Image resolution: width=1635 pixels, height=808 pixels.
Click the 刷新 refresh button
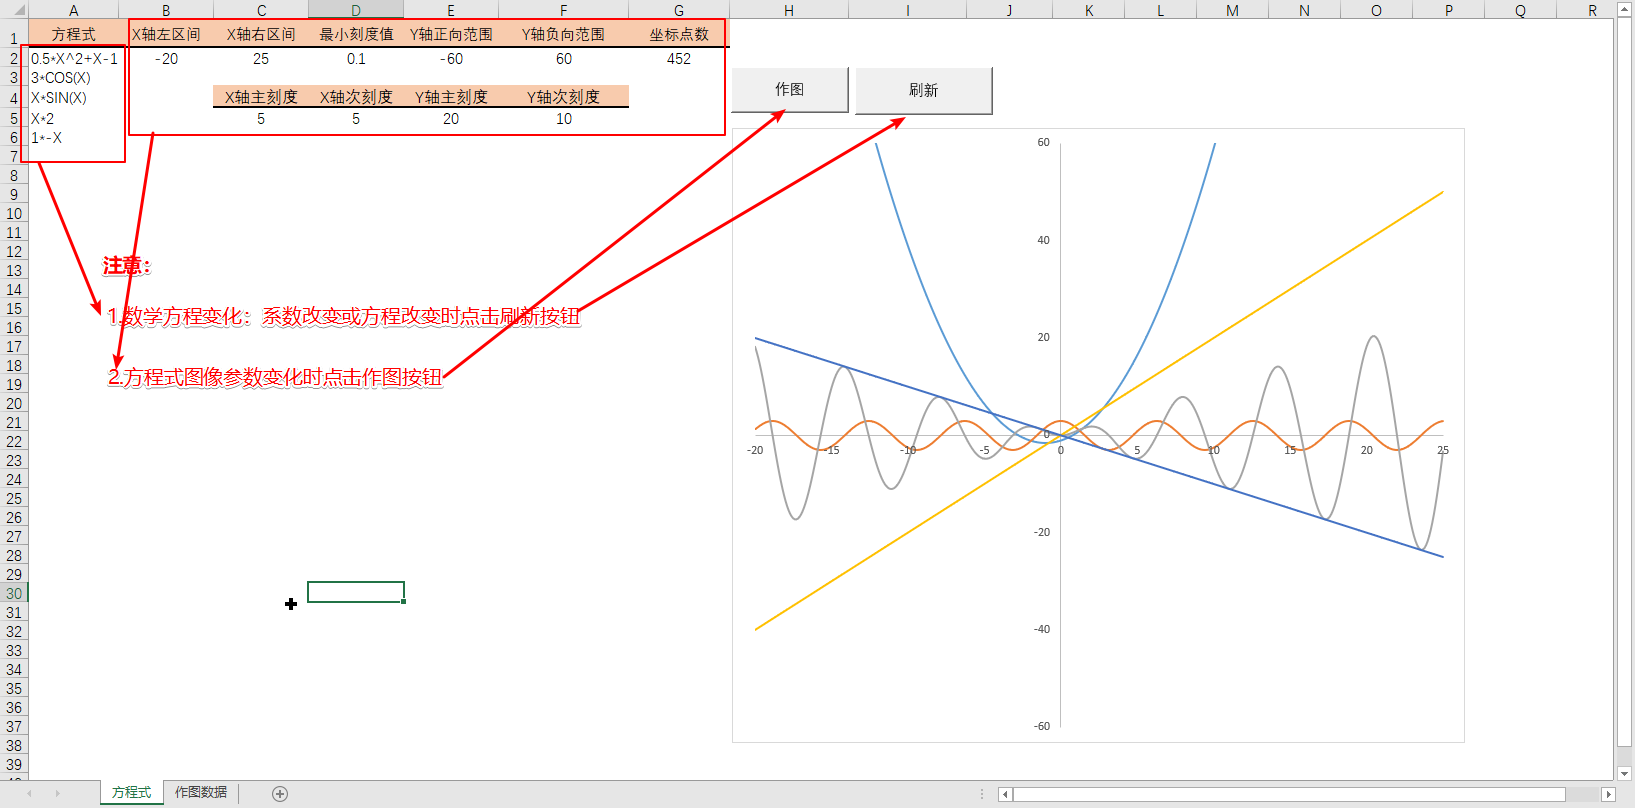[924, 90]
